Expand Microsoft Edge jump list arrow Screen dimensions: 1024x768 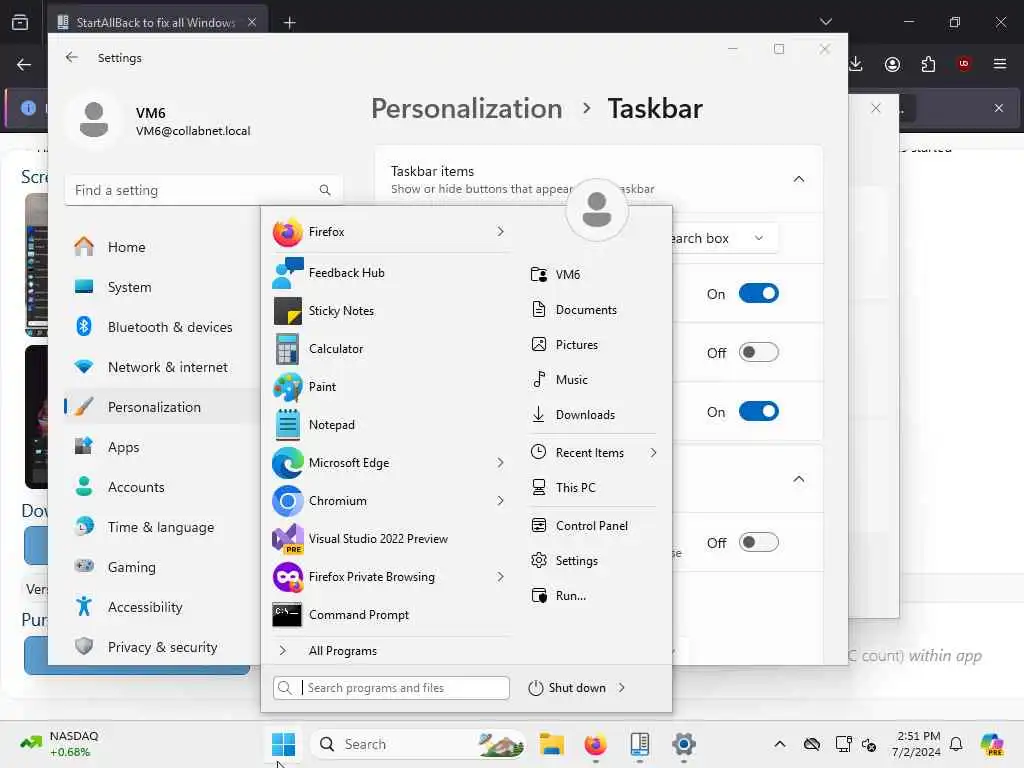500,462
